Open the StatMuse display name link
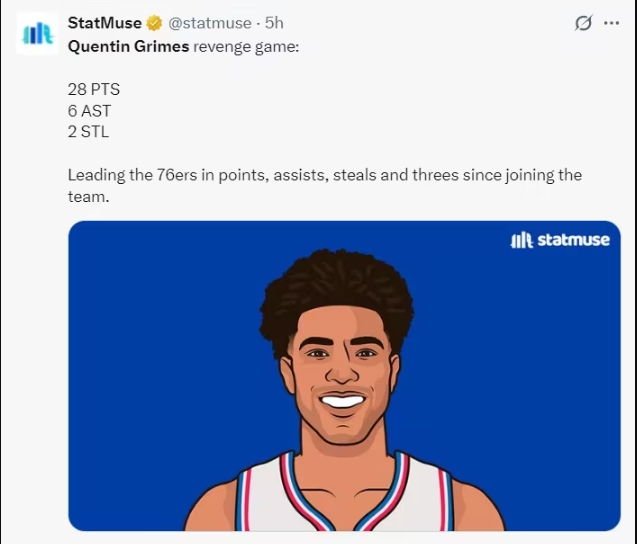This screenshot has height=544, width=637. tap(105, 23)
